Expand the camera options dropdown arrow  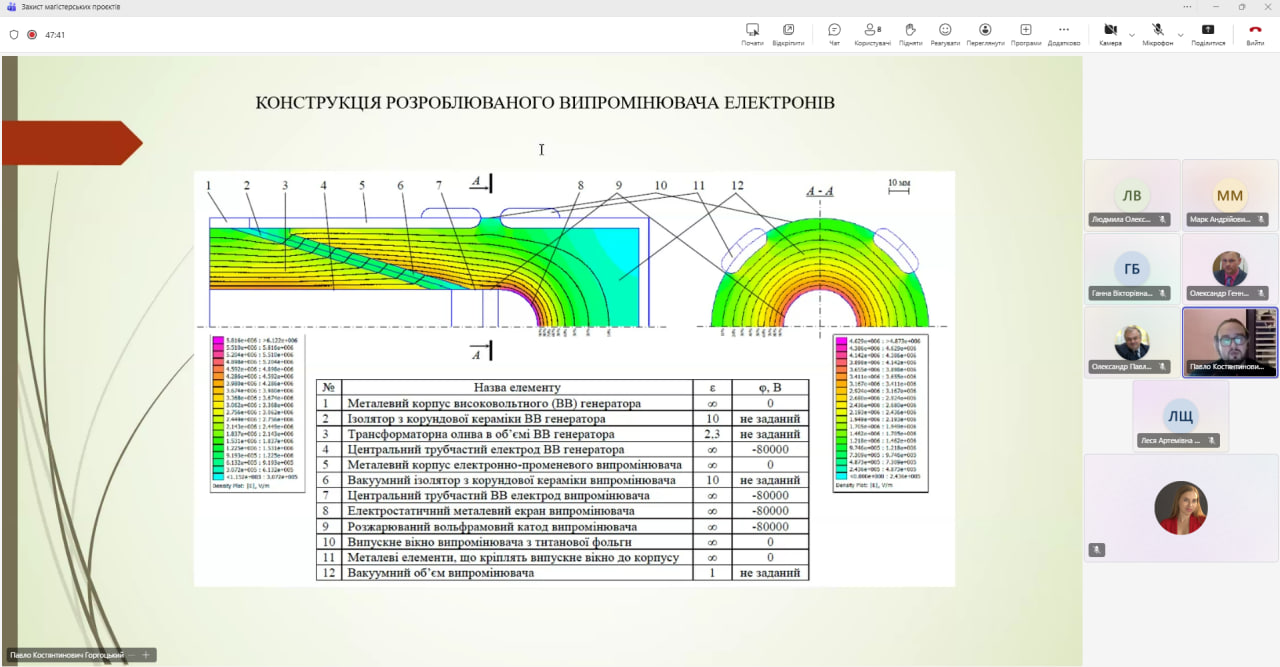1132,35
